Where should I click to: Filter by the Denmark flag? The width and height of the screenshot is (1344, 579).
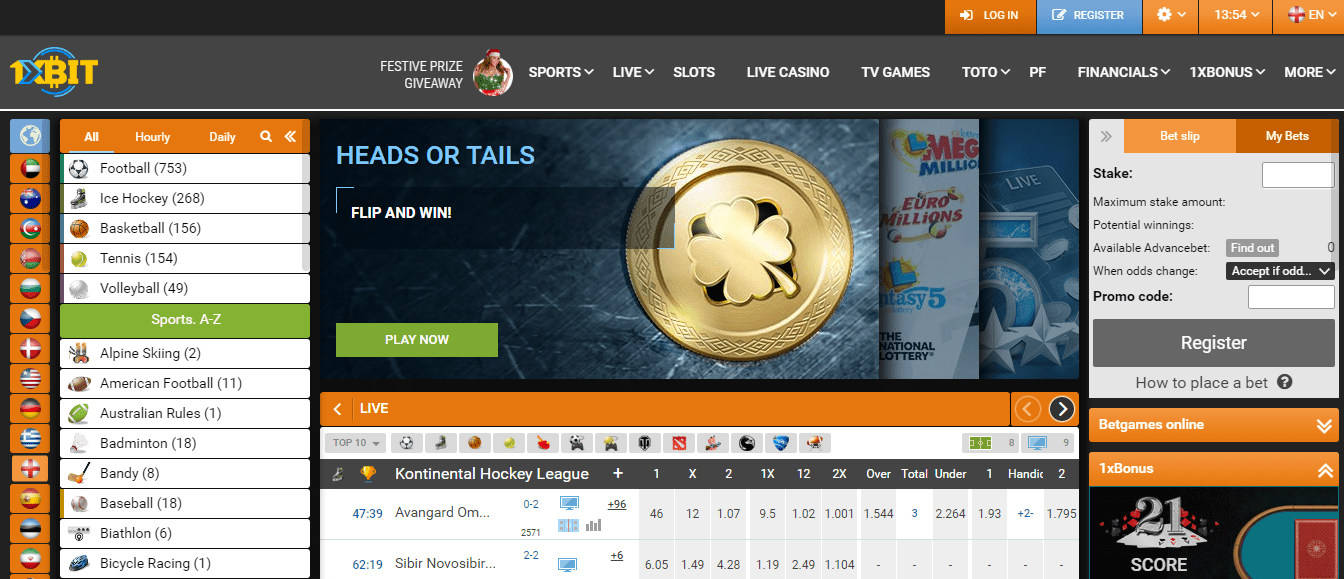30,348
